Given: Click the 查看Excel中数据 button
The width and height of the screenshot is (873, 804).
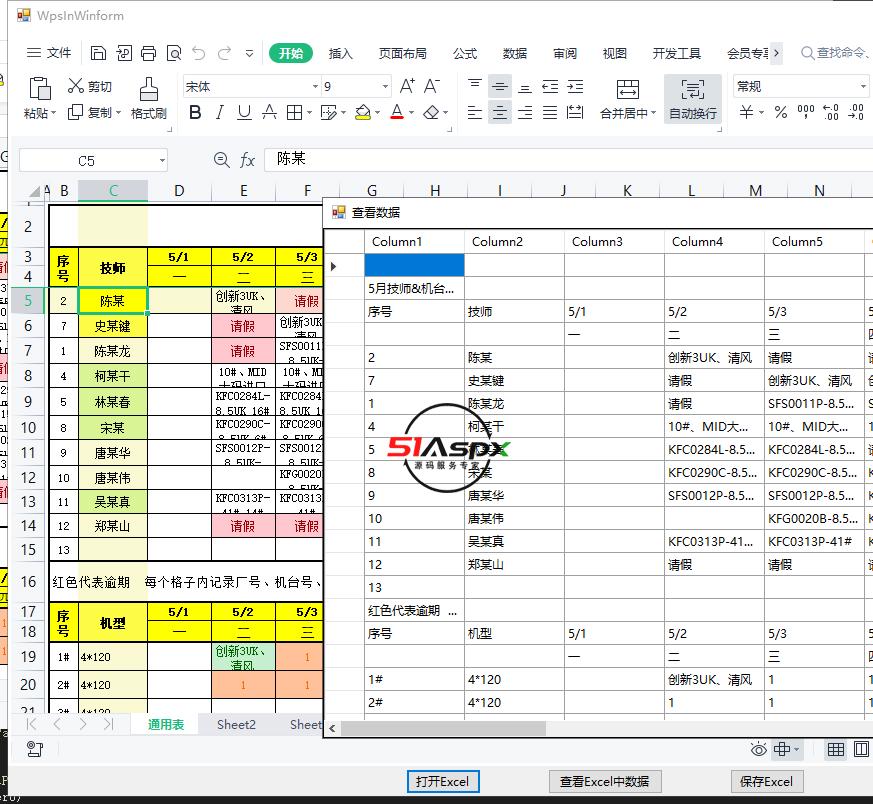Looking at the screenshot, I should 604,781.
